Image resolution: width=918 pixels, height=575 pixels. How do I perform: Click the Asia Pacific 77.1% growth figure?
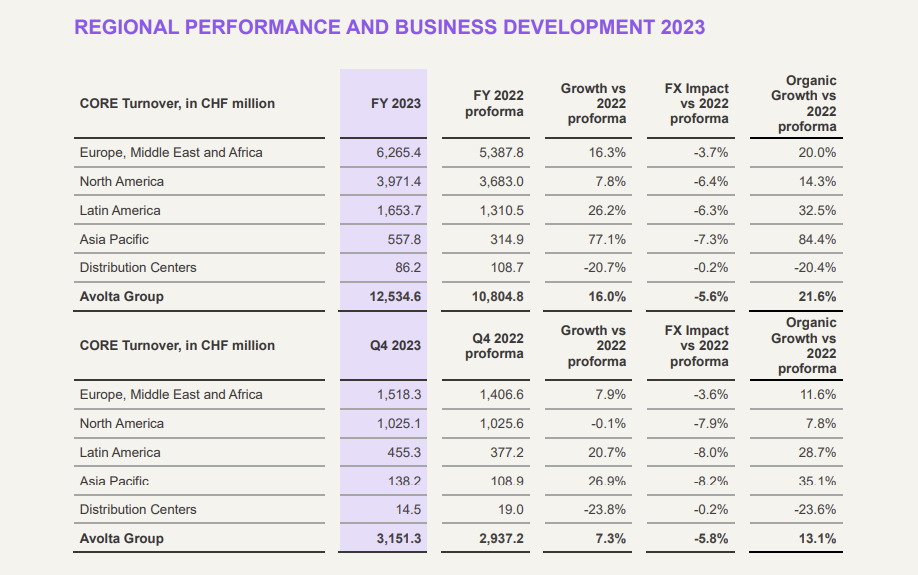tap(608, 240)
